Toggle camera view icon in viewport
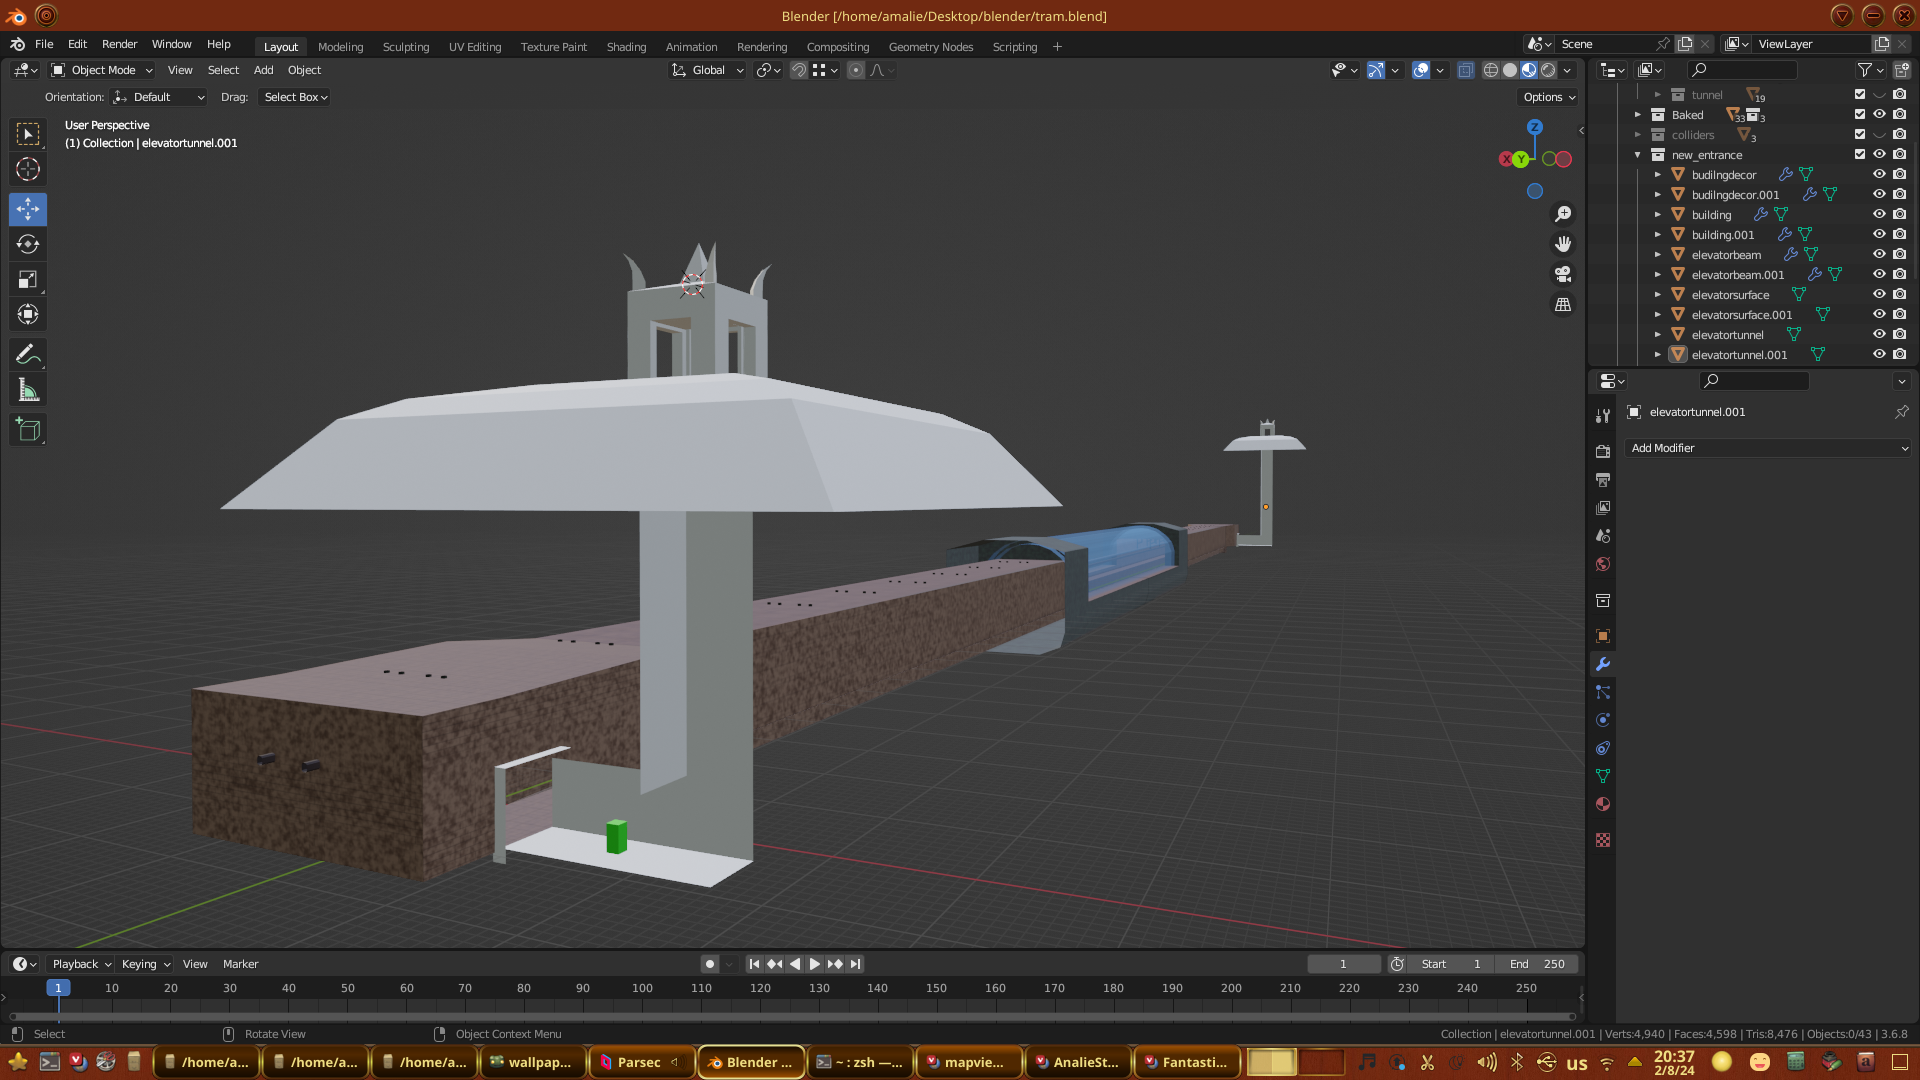The image size is (1920, 1080). [1563, 274]
